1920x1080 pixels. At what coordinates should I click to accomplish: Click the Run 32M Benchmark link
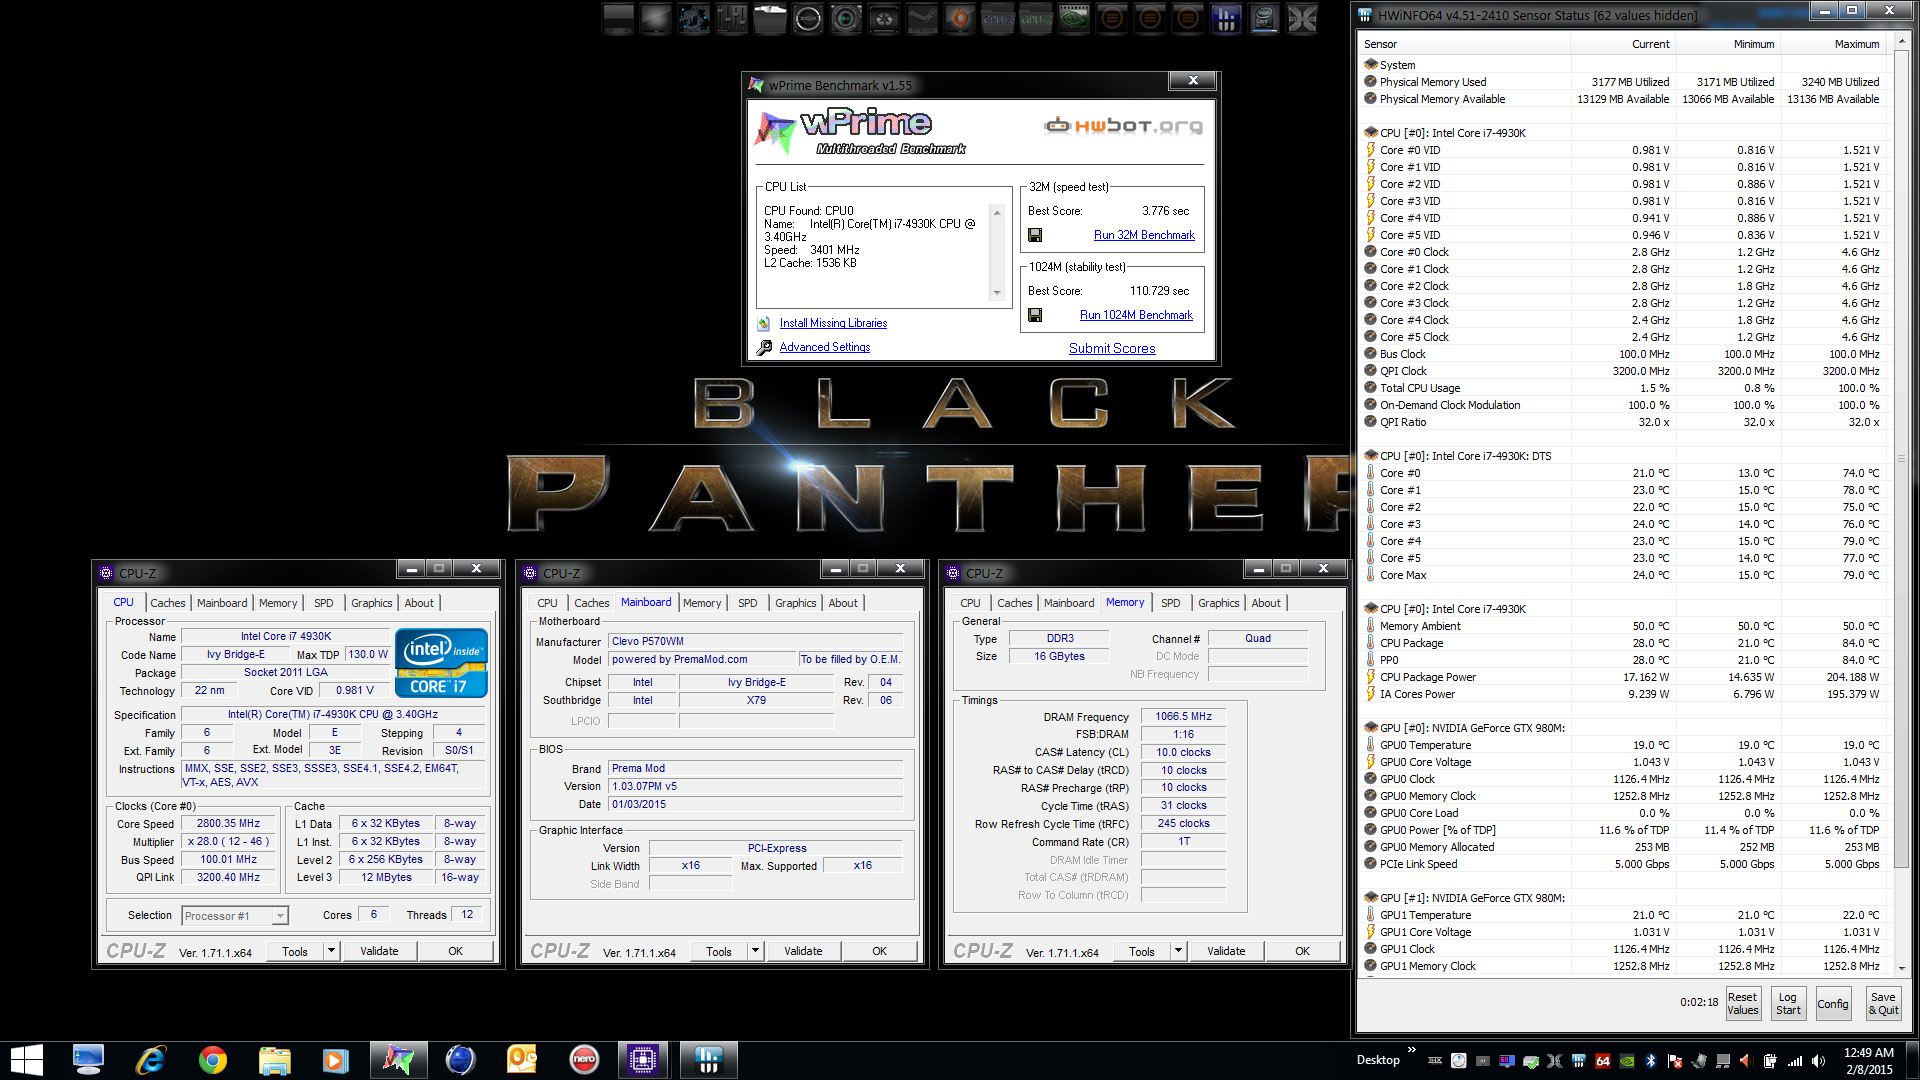tap(1144, 235)
